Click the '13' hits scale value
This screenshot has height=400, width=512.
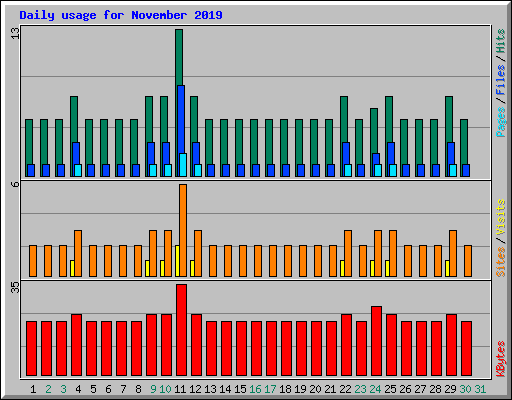(x=15, y=33)
